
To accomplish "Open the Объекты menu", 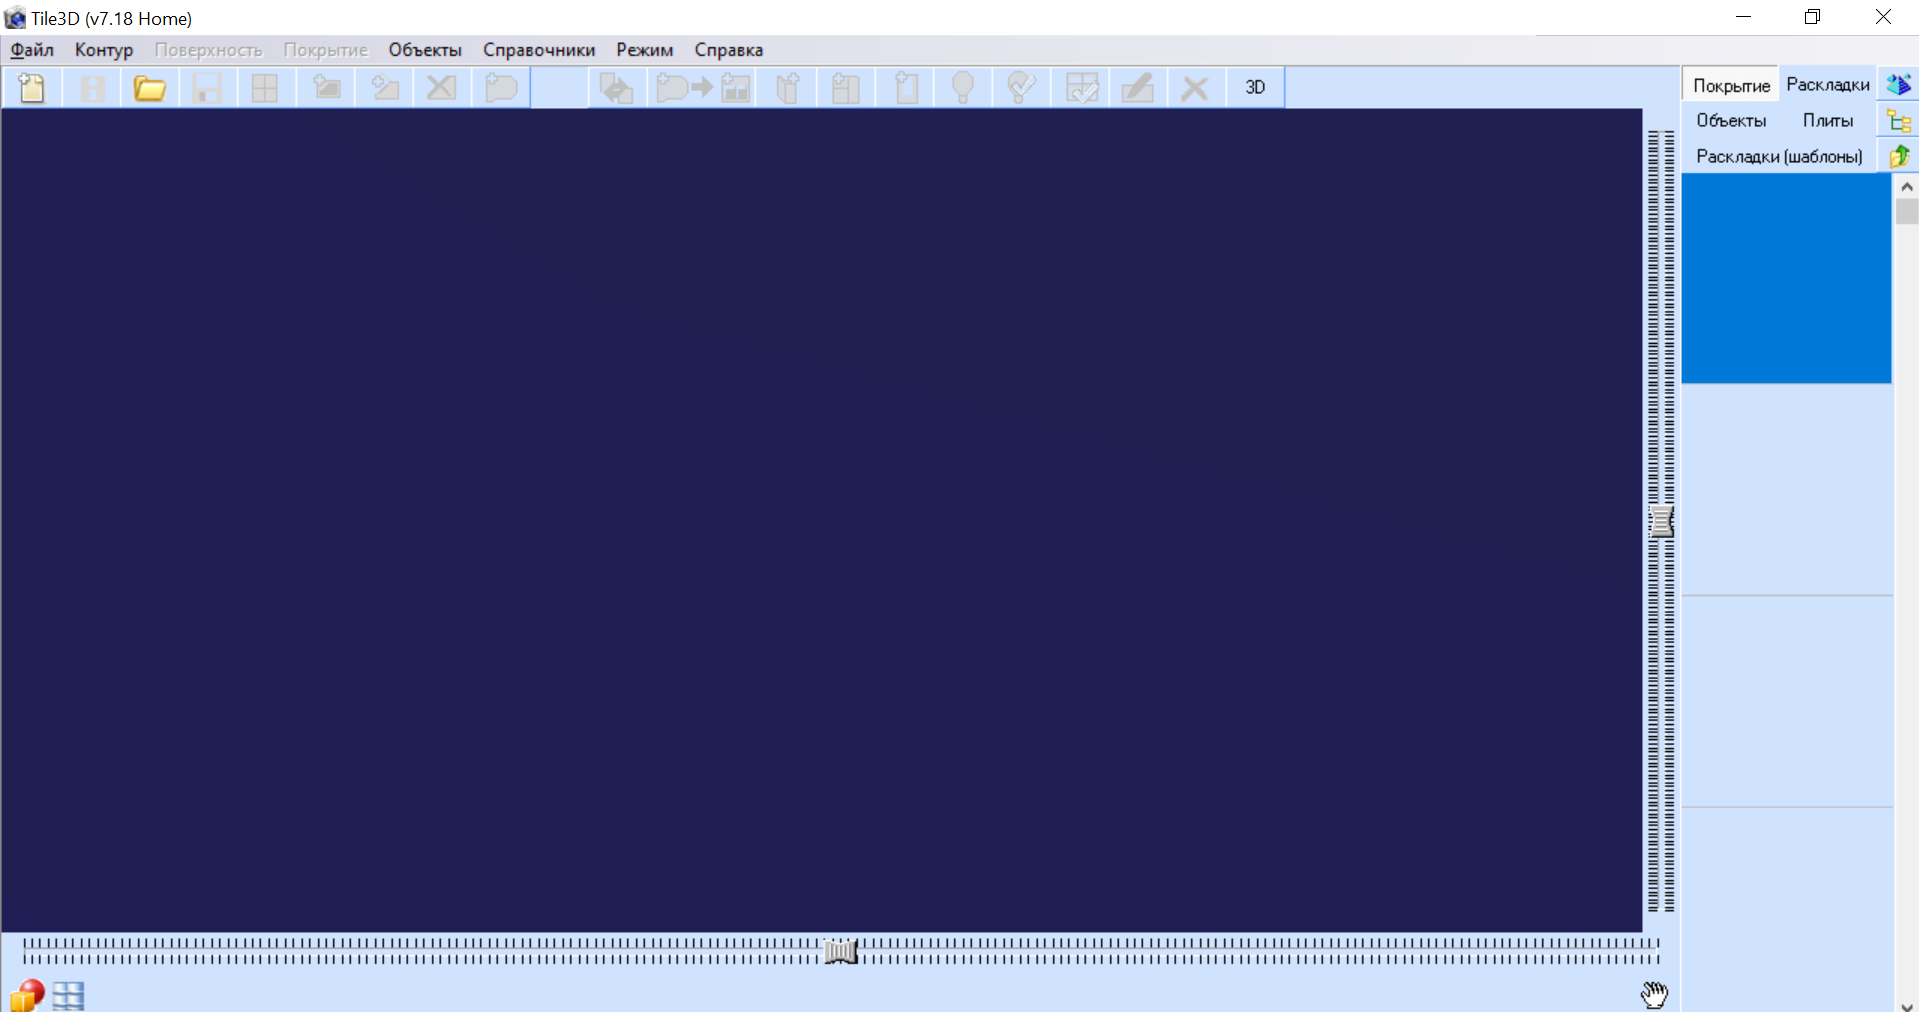I will point(425,50).
